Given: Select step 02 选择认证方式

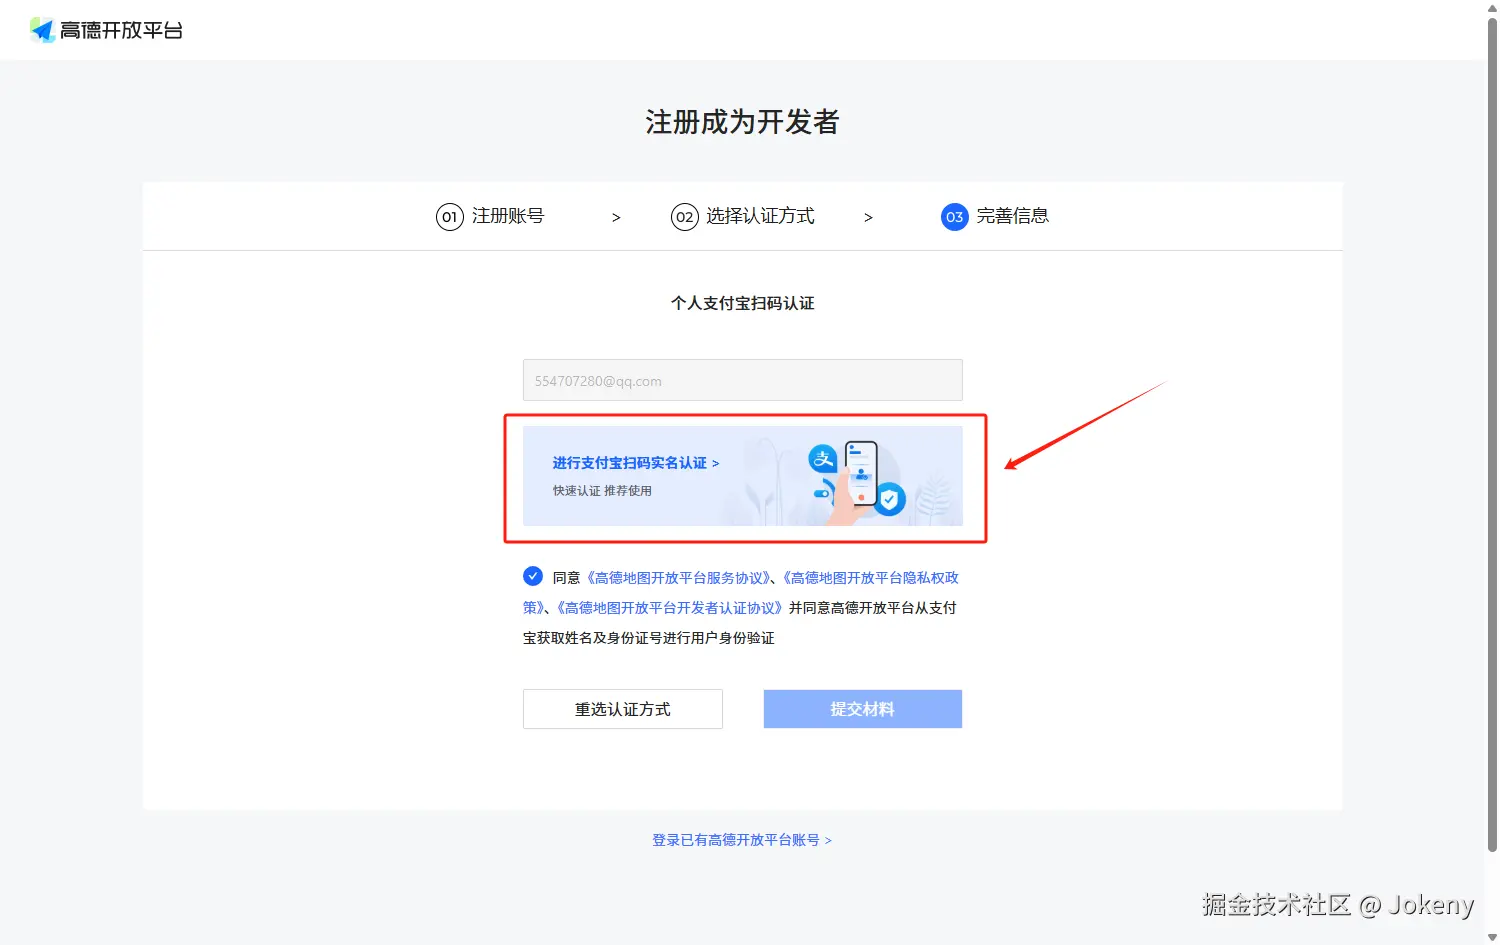Looking at the screenshot, I should pyautogui.click(x=743, y=216).
